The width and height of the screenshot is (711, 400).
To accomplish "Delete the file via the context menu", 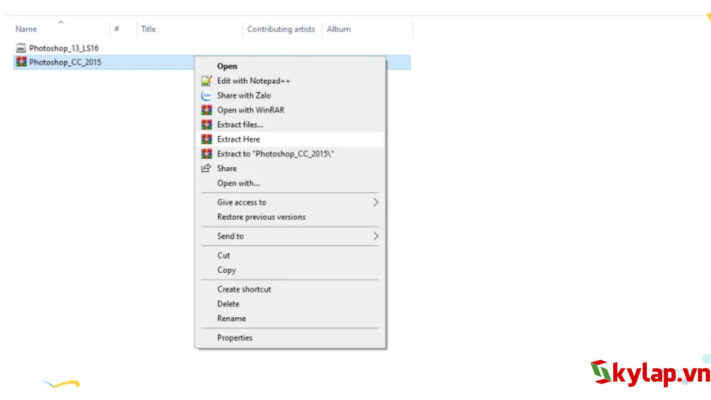I will [228, 304].
